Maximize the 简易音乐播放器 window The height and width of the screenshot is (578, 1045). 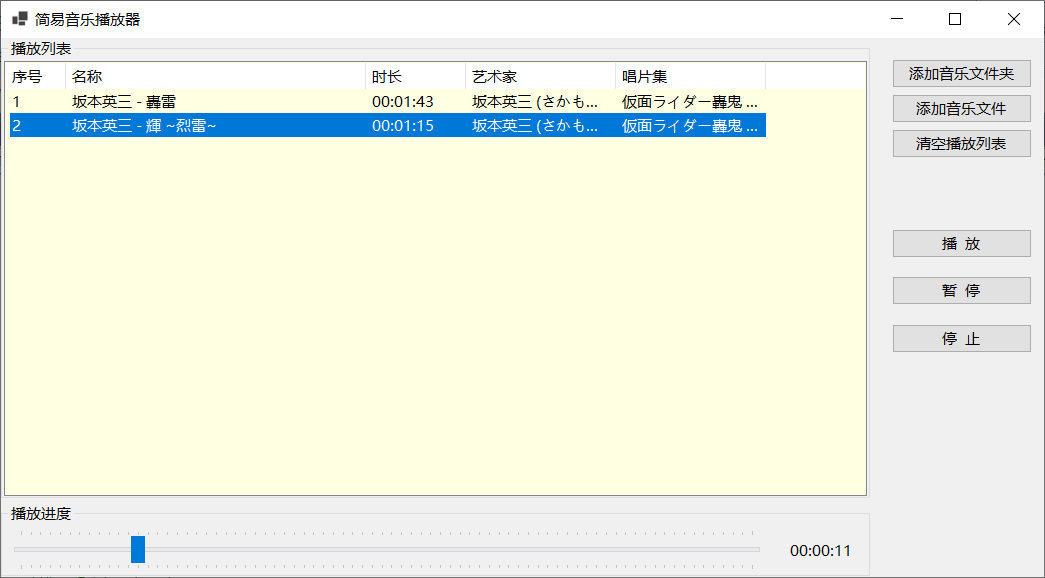tap(955, 19)
